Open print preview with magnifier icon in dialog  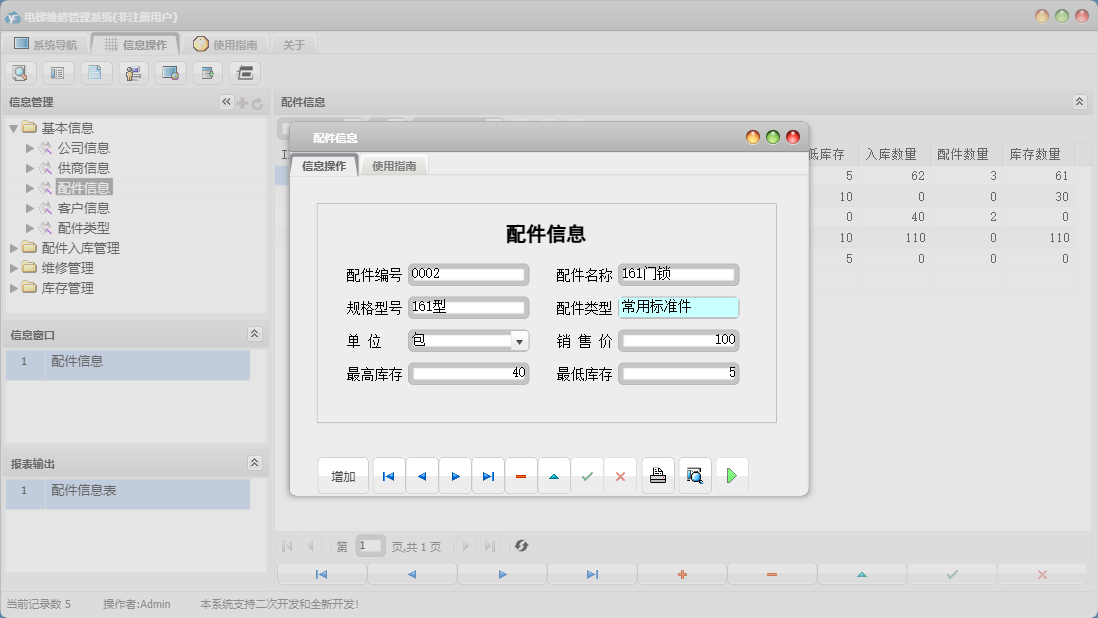695,477
